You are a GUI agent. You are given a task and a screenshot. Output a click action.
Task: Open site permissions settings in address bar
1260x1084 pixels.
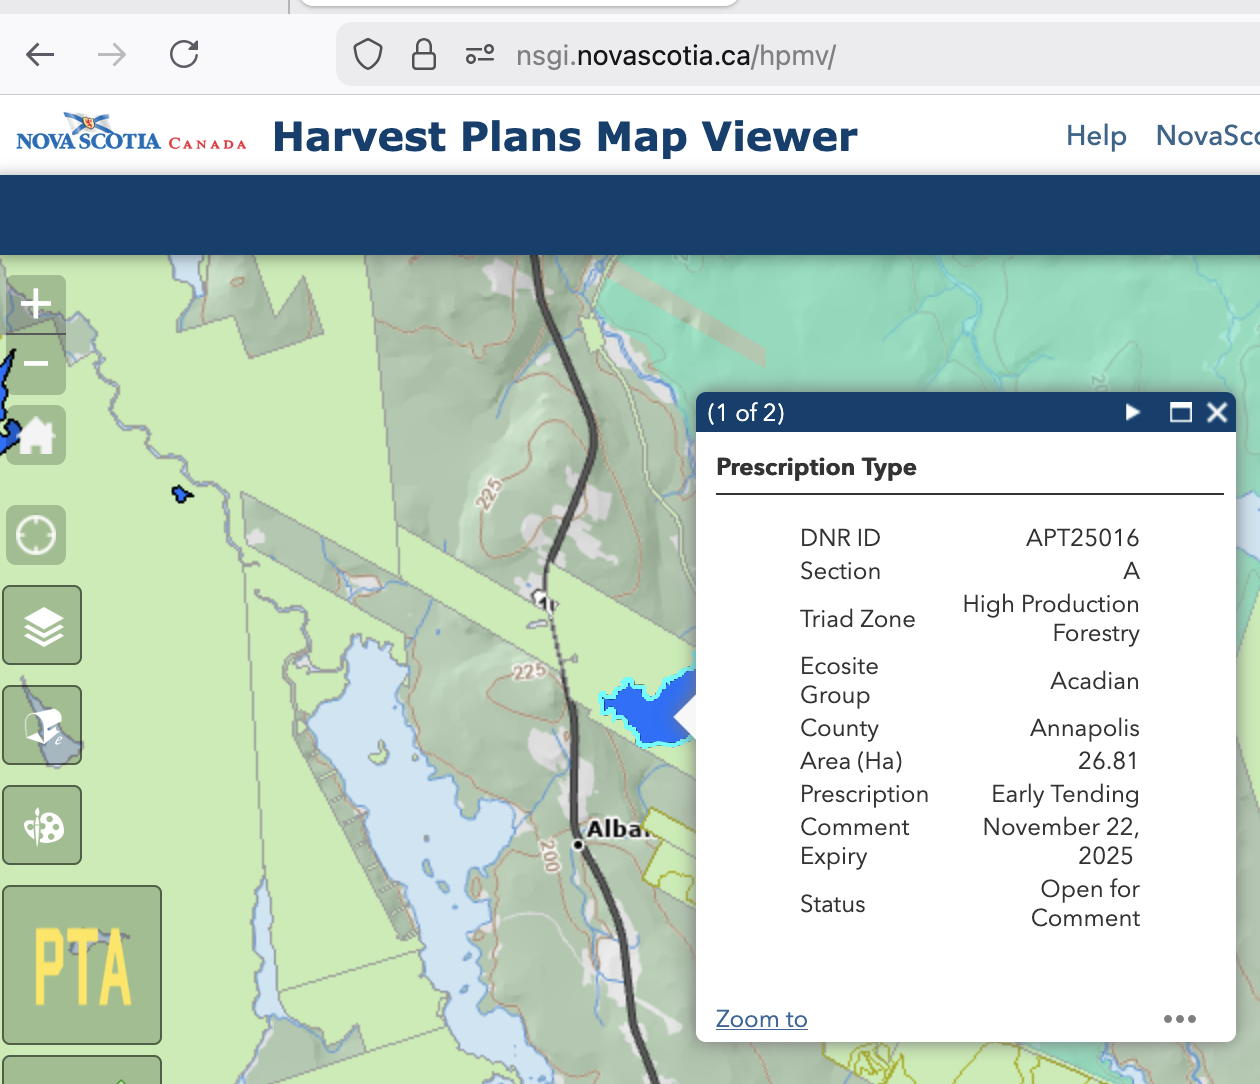[x=480, y=55]
